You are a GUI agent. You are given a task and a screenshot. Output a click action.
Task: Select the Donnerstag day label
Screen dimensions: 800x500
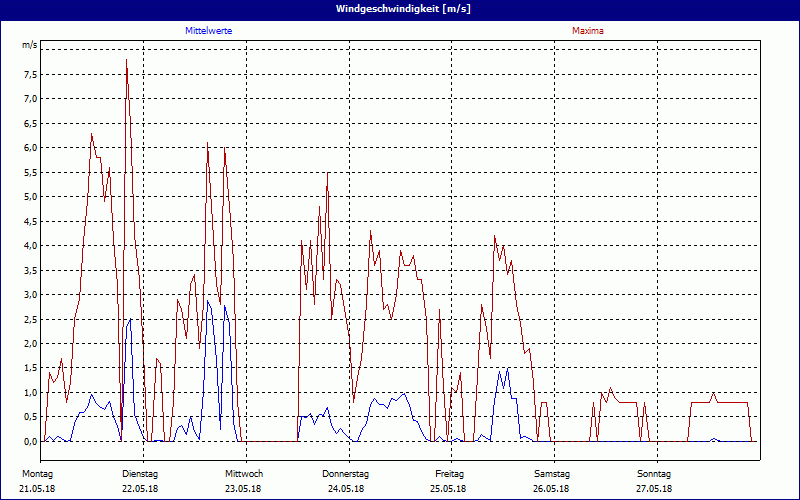click(346, 473)
